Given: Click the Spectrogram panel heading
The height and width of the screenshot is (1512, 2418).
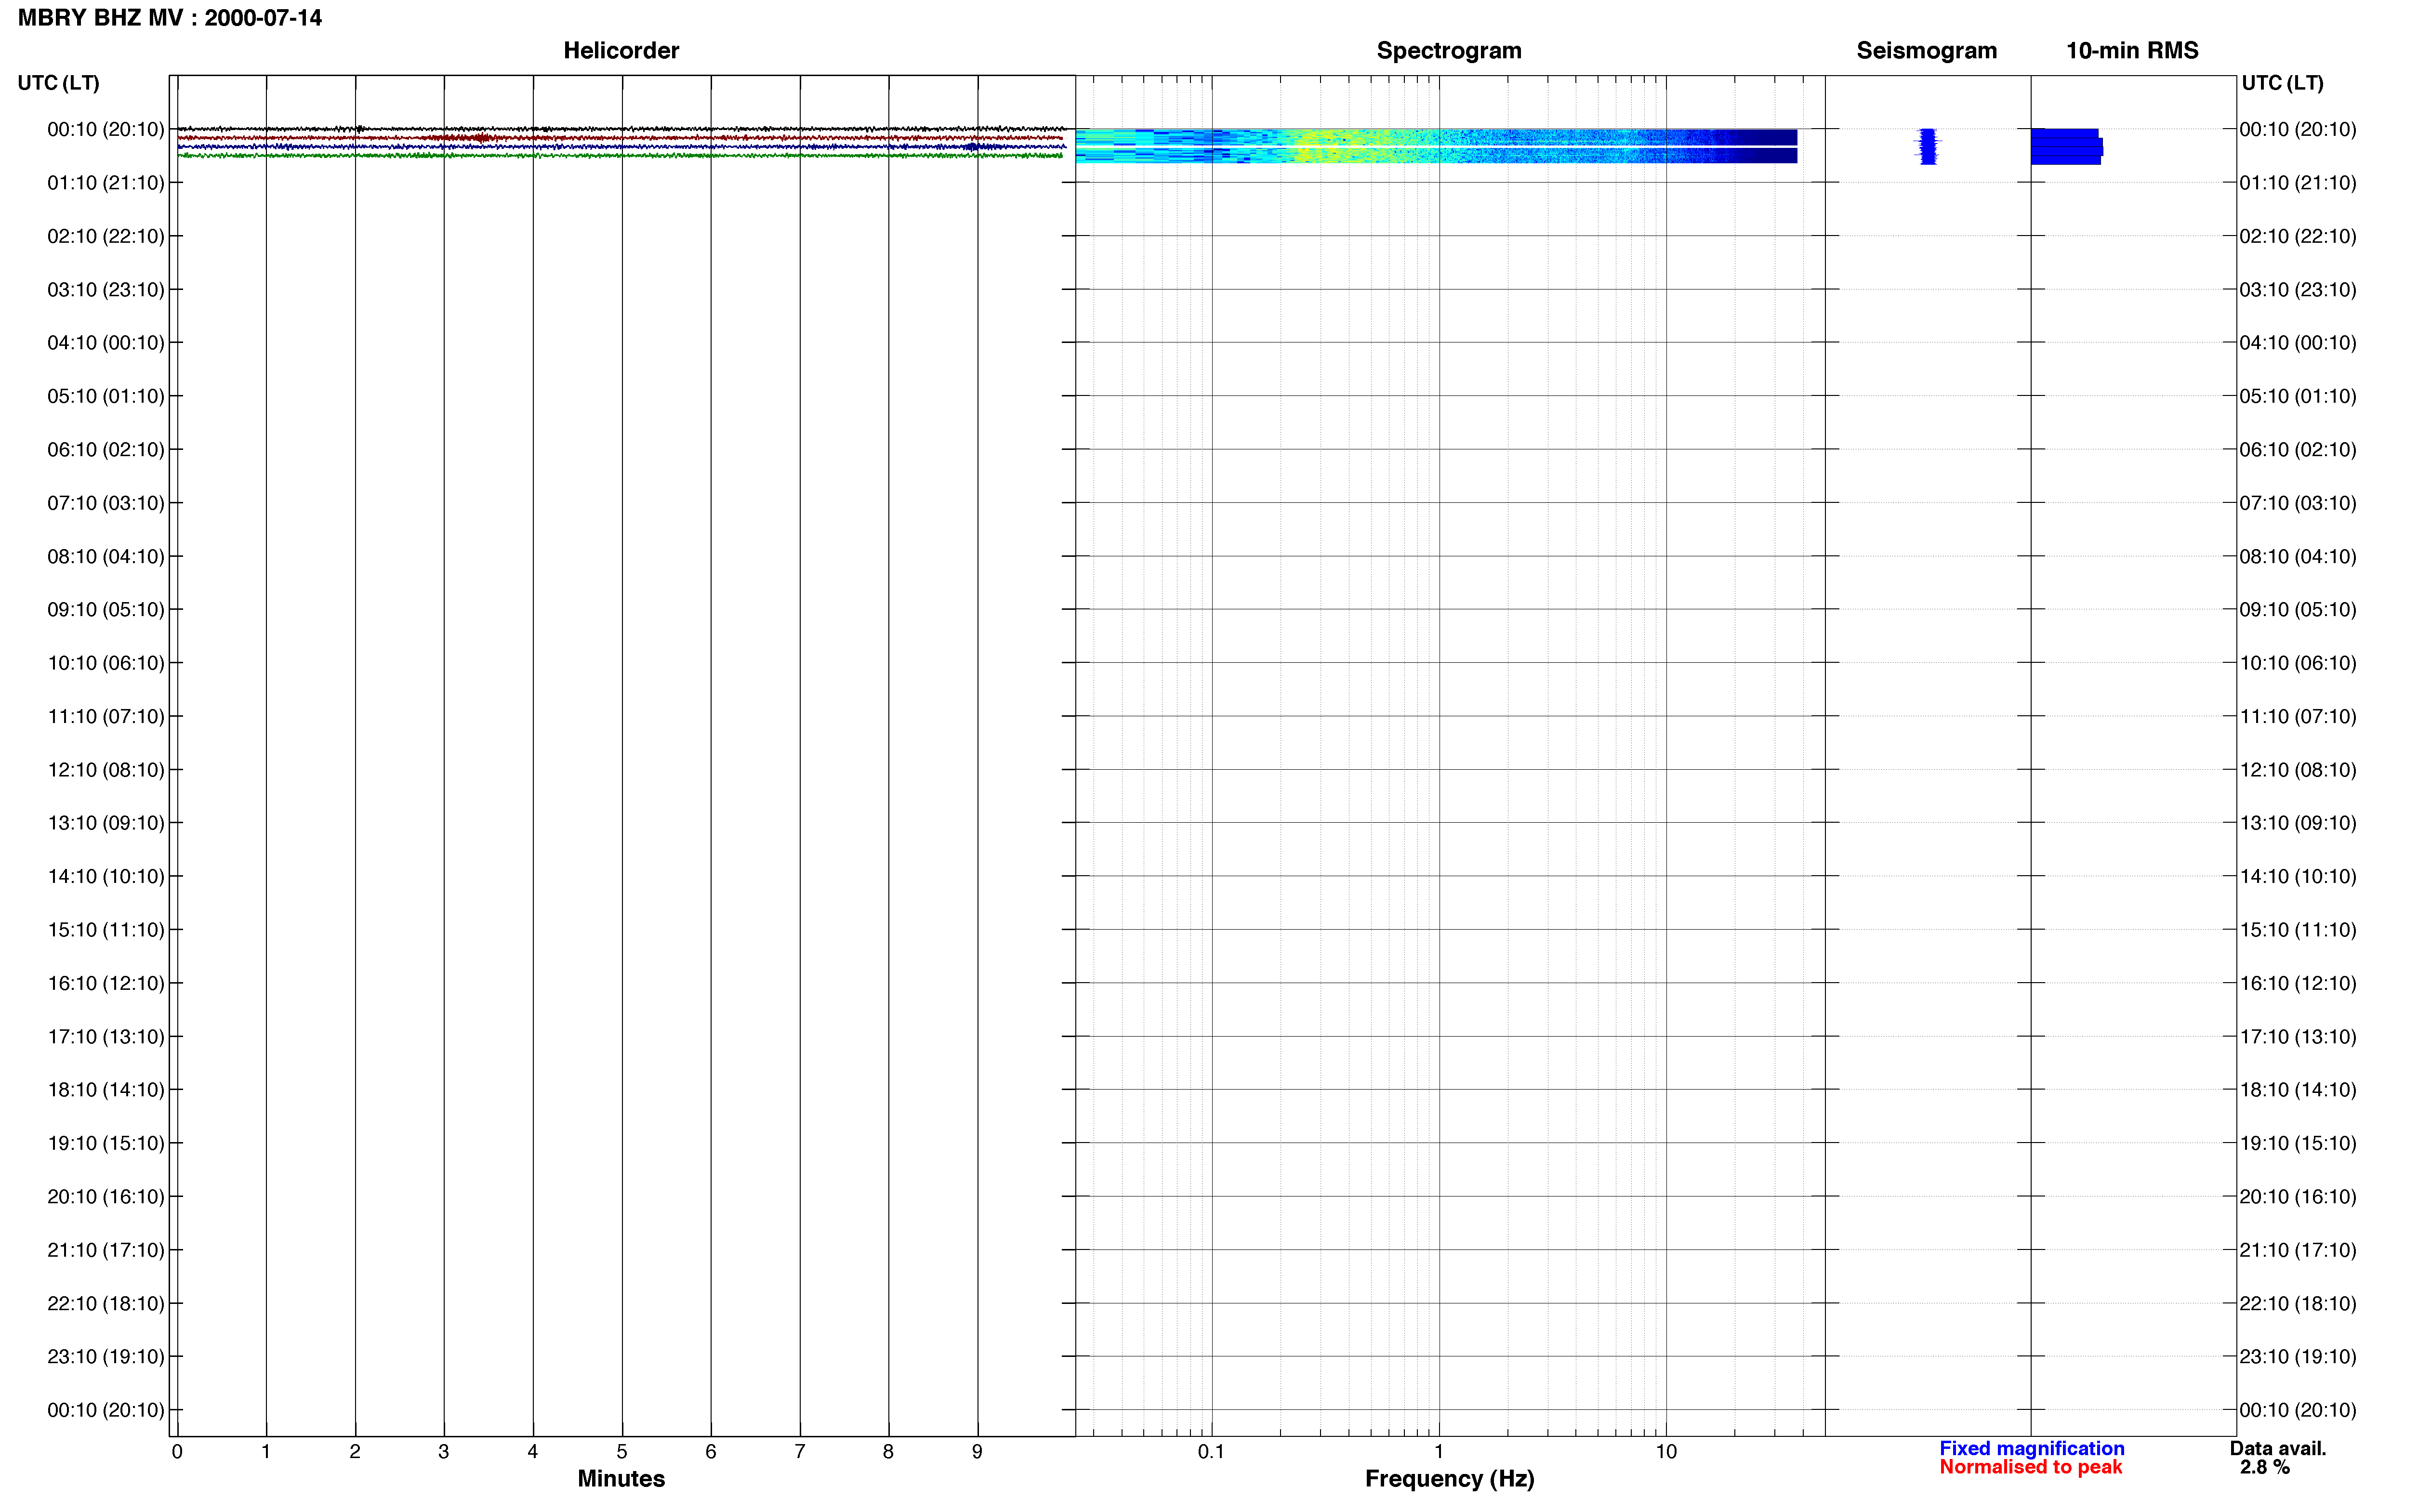Looking at the screenshot, I should (x=1449, y=51).
